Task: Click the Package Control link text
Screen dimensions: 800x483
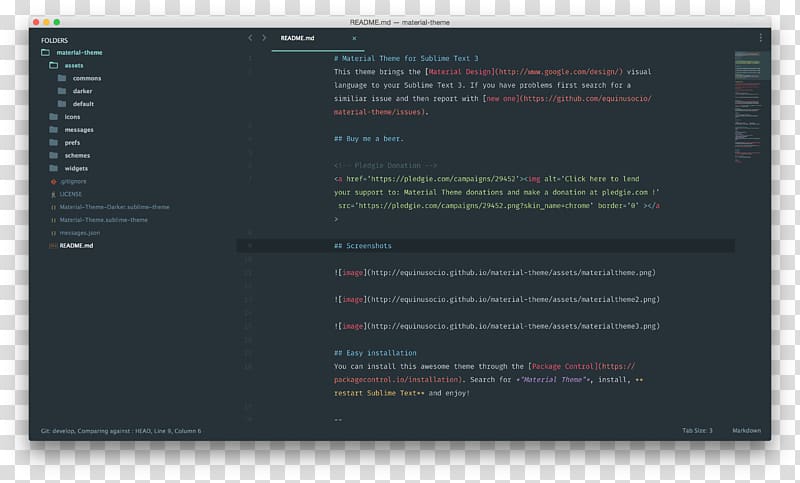Action: coord(563,366)
